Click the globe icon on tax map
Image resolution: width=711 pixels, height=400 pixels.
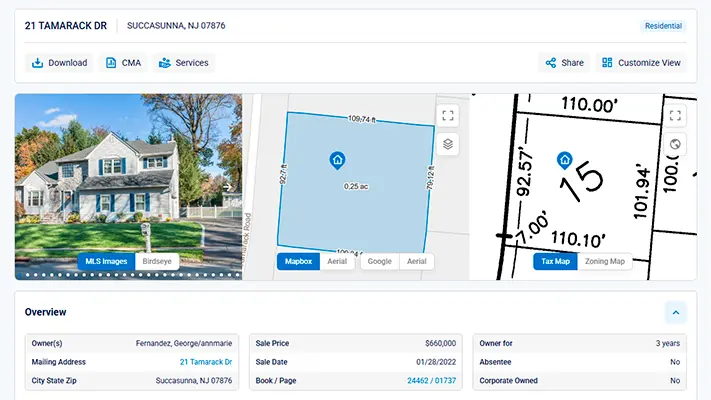(x=675, y=144)
